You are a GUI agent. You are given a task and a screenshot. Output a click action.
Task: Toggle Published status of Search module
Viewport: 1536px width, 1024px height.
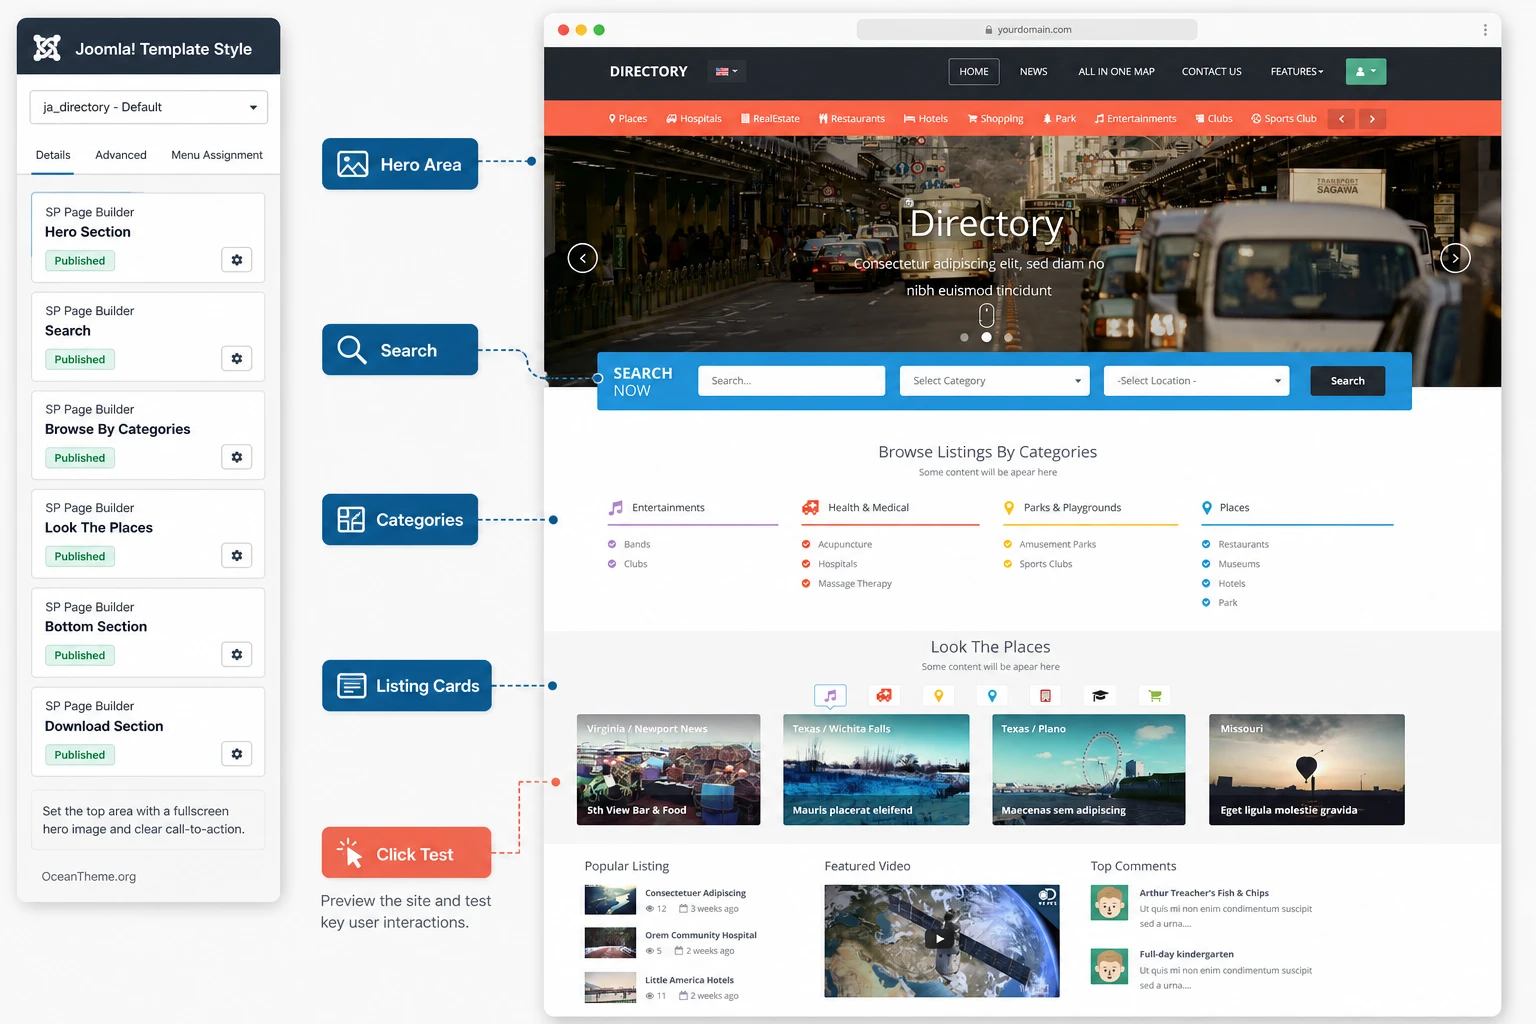[80, 359]
